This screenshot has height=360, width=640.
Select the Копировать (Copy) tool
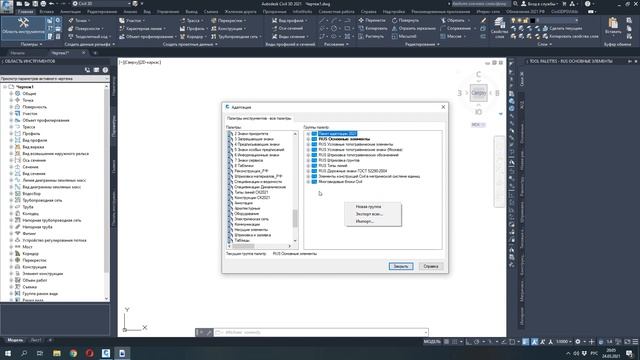coord(373,29)
